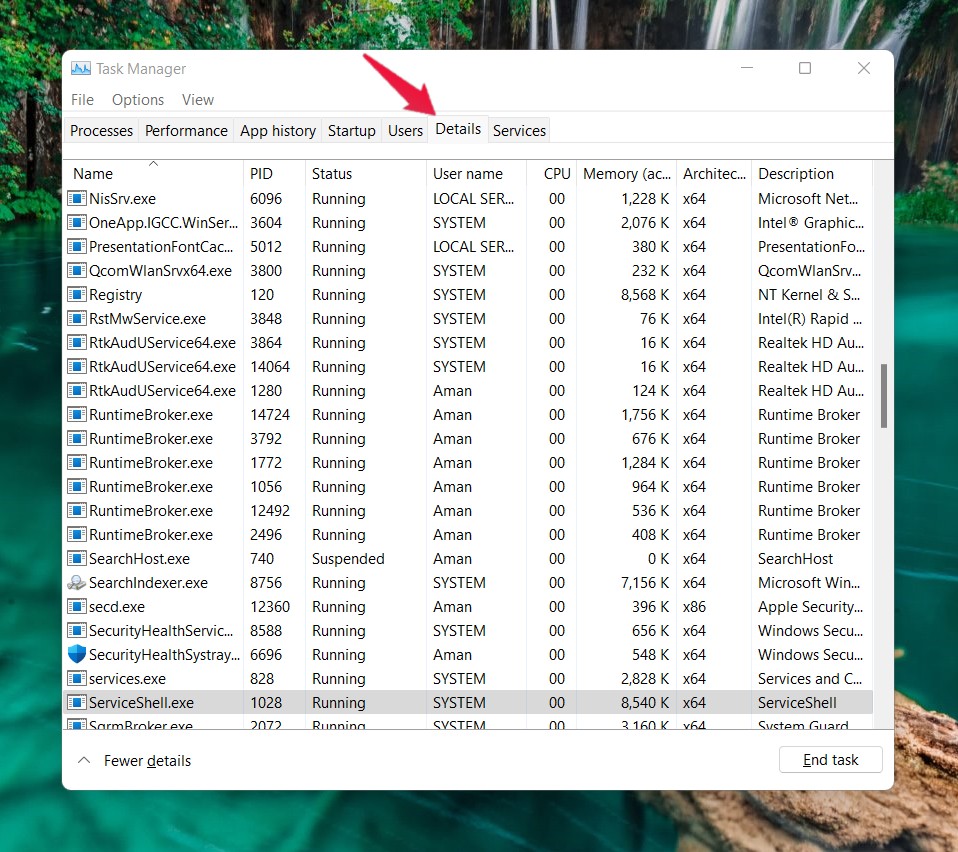958x852 pixels.
Task: Open the View menu
Action: (198, 100)
